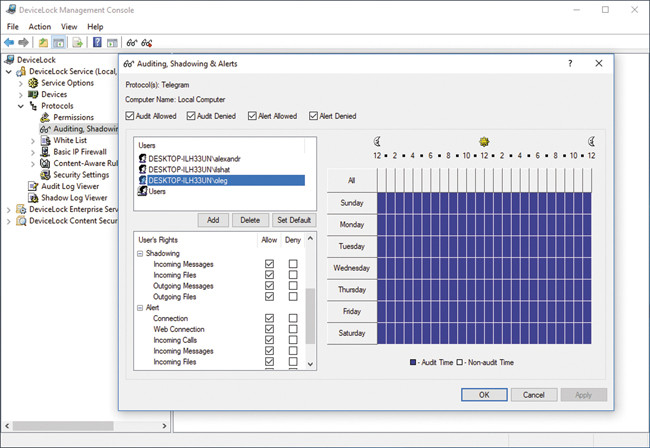Select the Service Options gear icon

33,83
